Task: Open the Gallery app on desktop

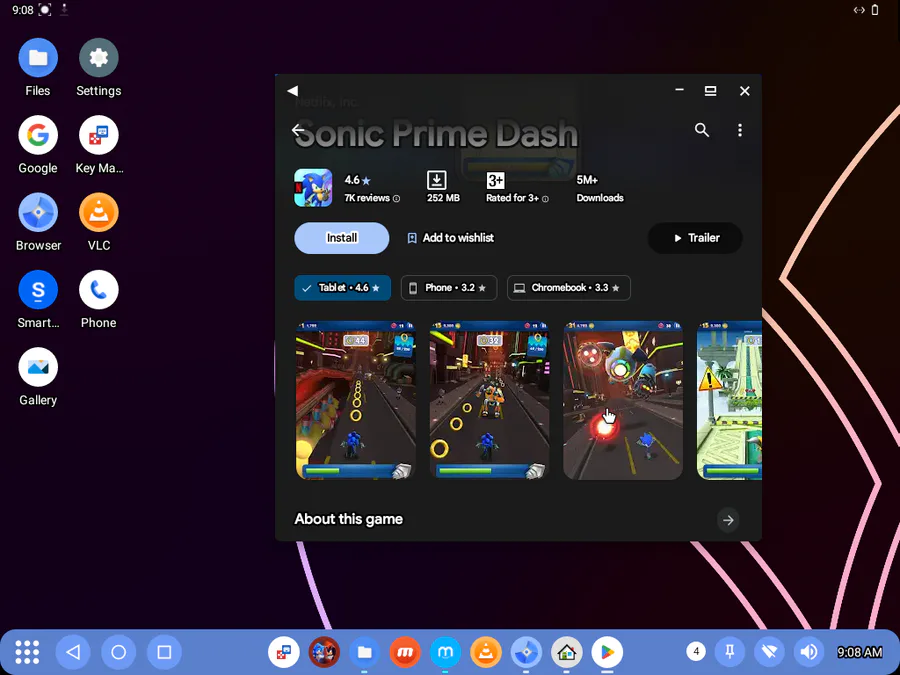Action: click(x=38, y=367)
